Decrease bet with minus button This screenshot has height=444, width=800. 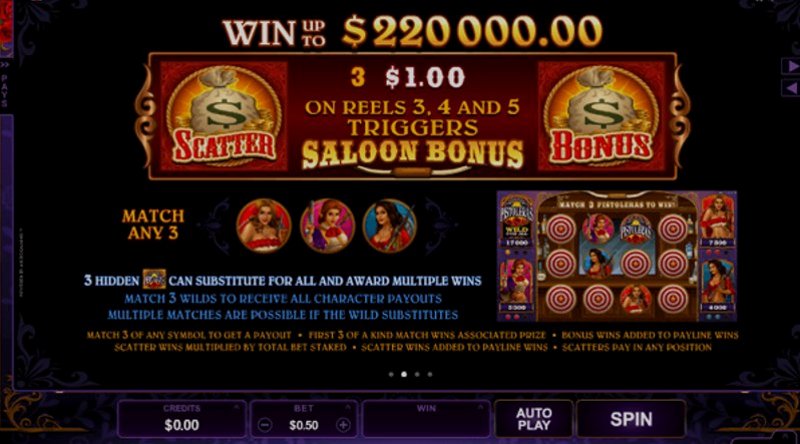tap(264, 425)
